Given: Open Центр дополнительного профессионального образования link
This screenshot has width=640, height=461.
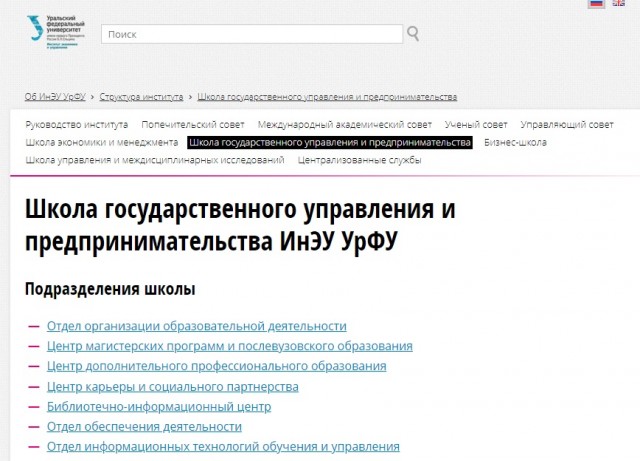Looking at the screenshot, I should coord(216,366).
